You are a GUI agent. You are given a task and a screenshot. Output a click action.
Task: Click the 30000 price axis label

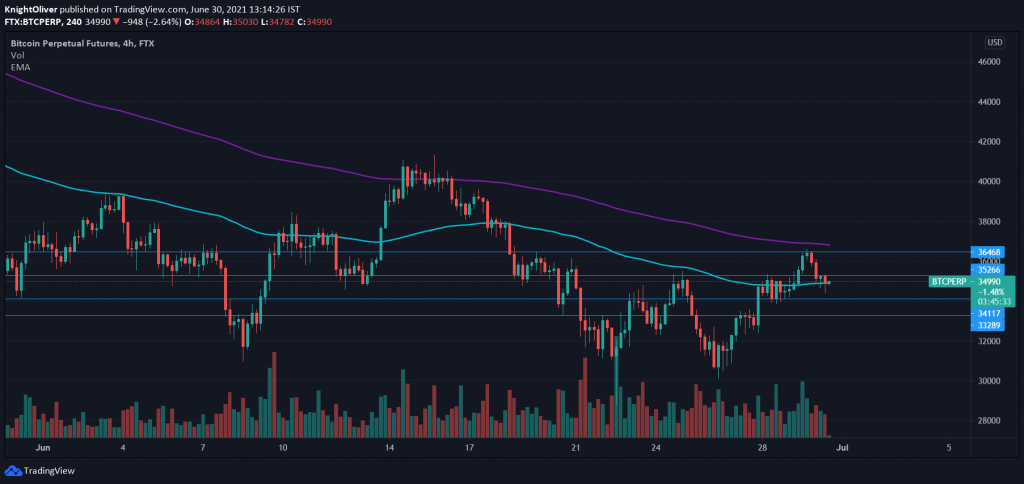coord(990,381)
